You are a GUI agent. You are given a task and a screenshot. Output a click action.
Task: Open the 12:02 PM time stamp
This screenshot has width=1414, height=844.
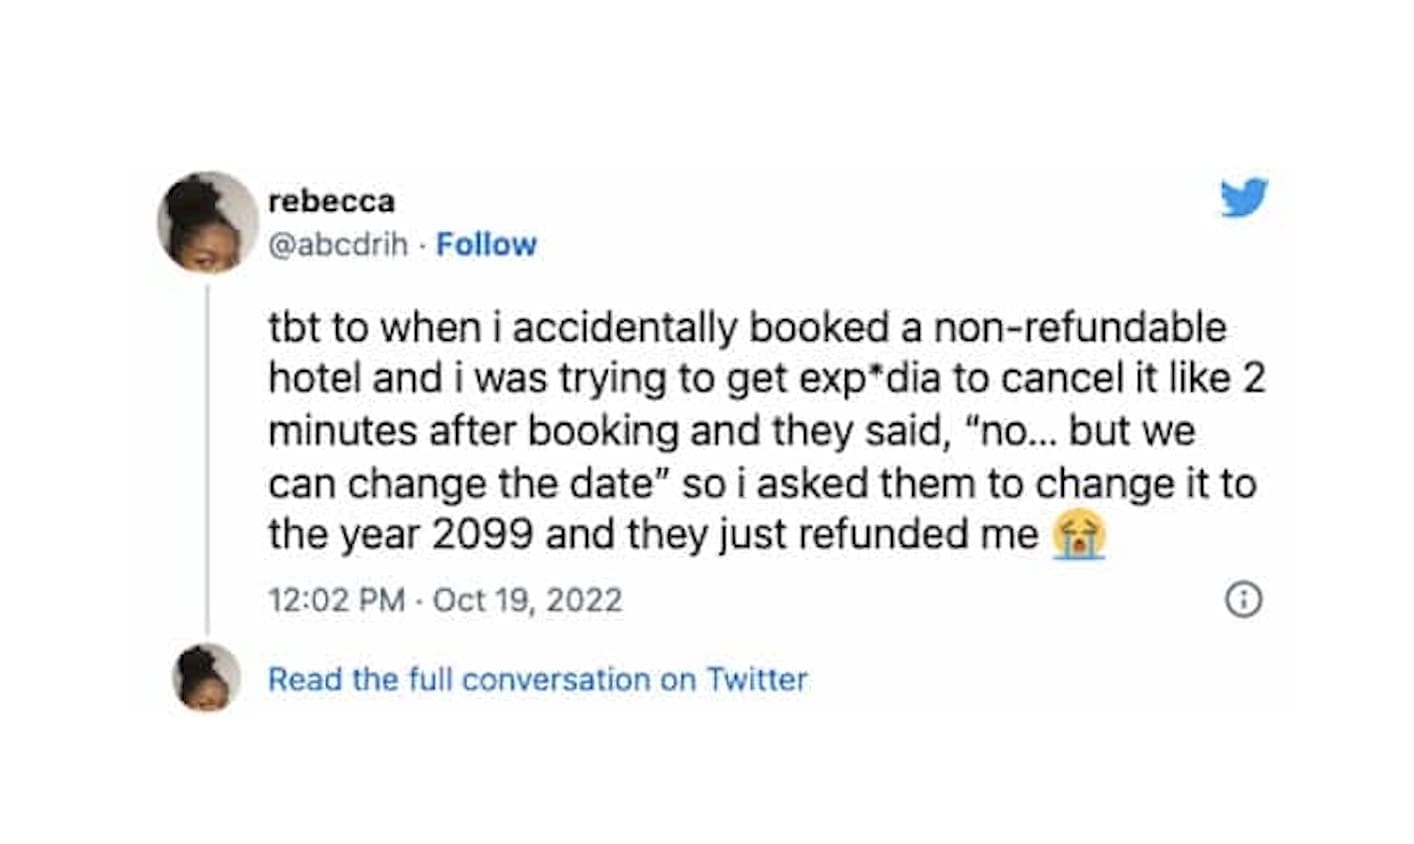tap(336, 600)
